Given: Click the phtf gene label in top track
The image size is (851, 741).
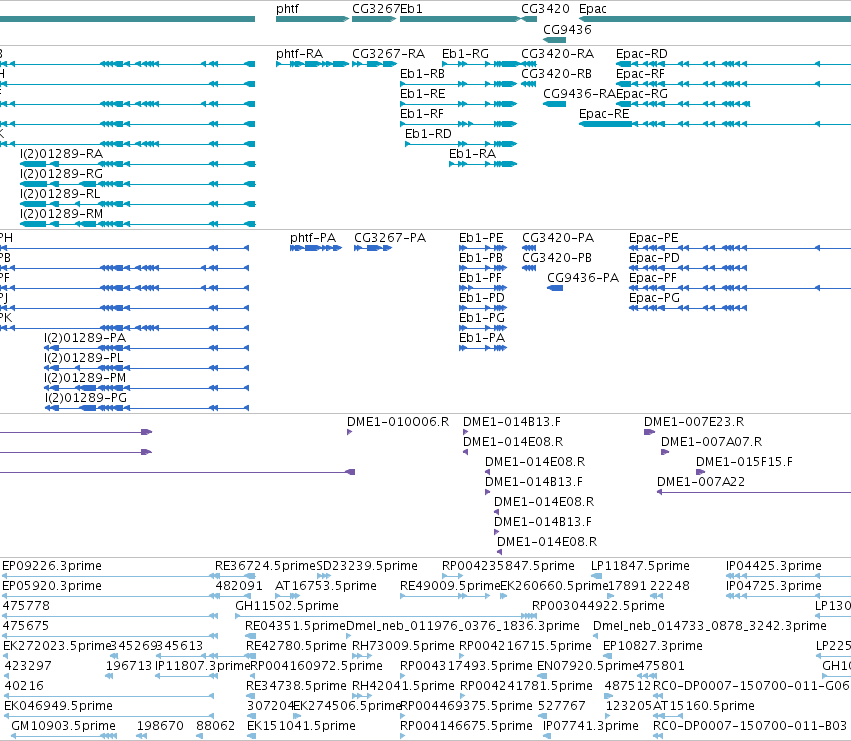Looking at the screenshot, I should (287, 9).
